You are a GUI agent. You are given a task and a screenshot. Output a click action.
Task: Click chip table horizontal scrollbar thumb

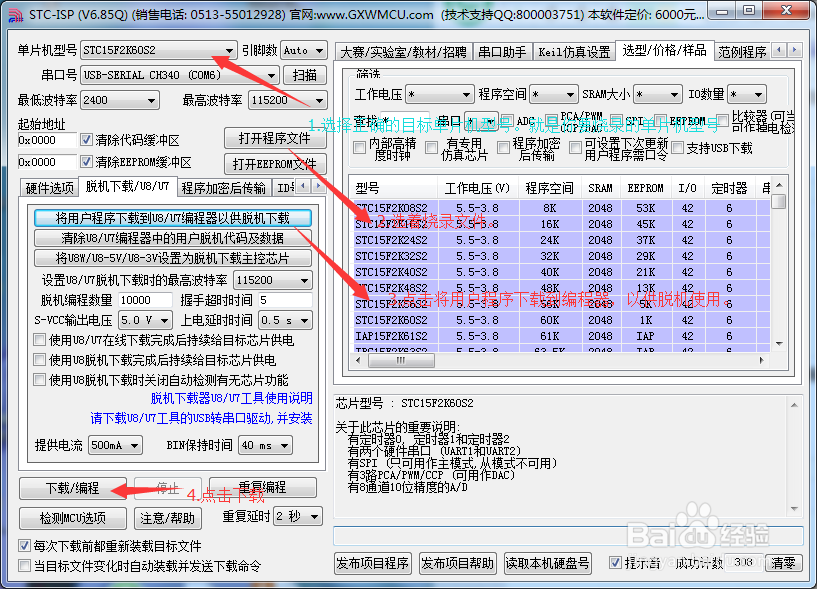[401, 360]
